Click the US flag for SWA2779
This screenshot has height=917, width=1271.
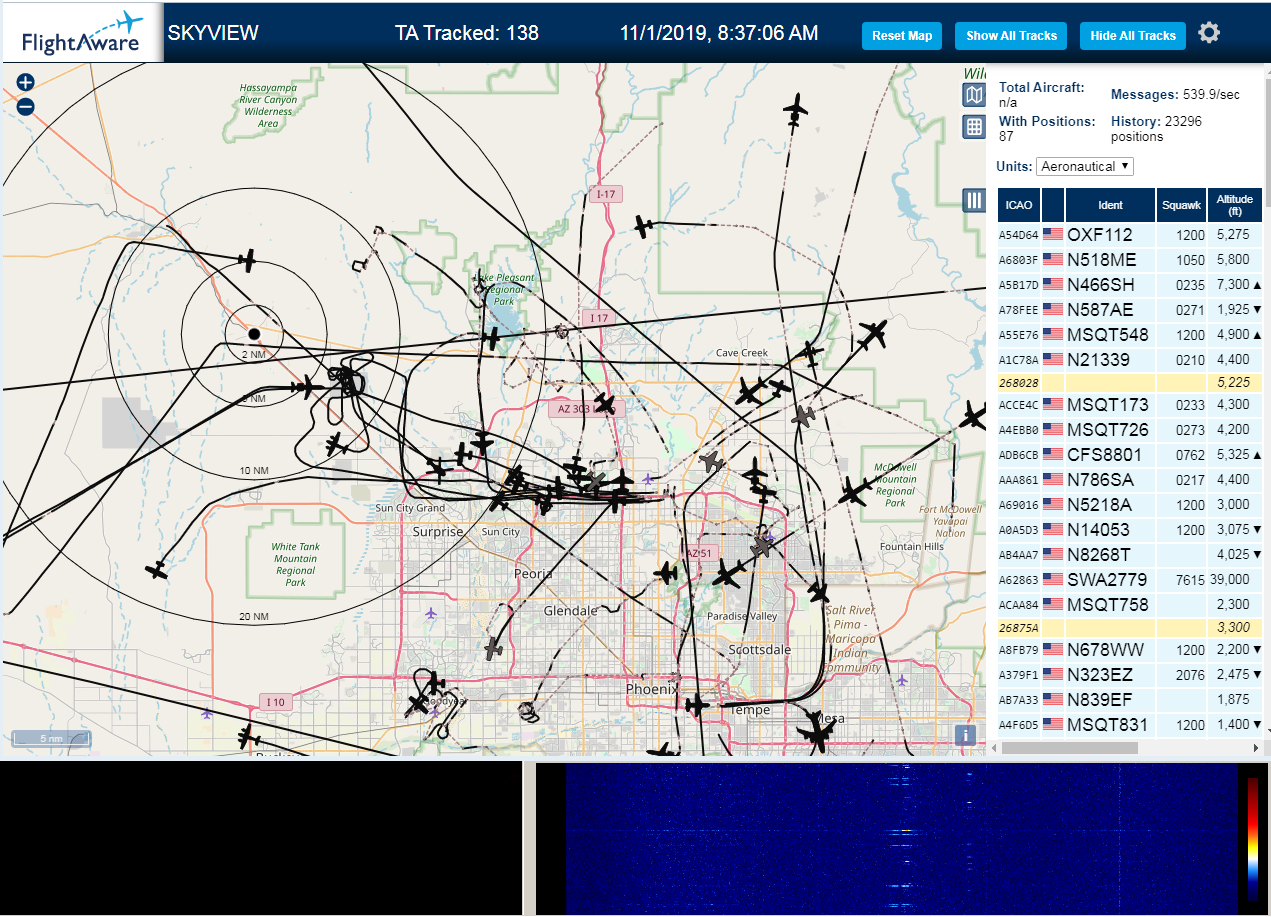(x=1053, y=579)
